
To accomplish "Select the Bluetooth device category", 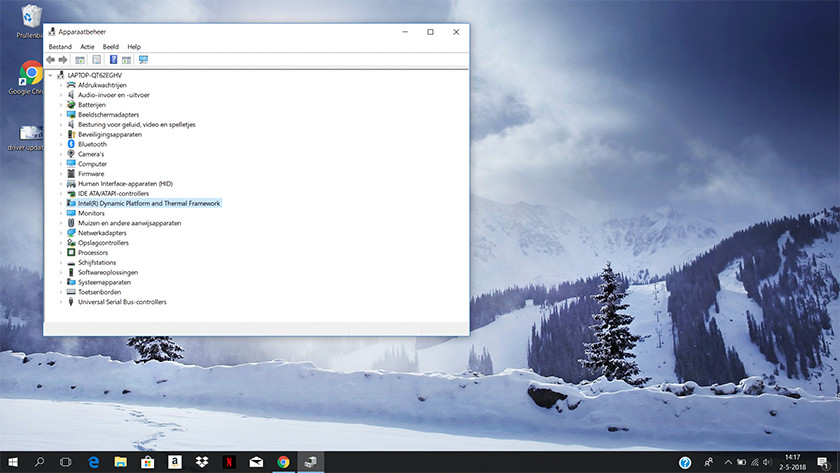I will coord(92,144).
